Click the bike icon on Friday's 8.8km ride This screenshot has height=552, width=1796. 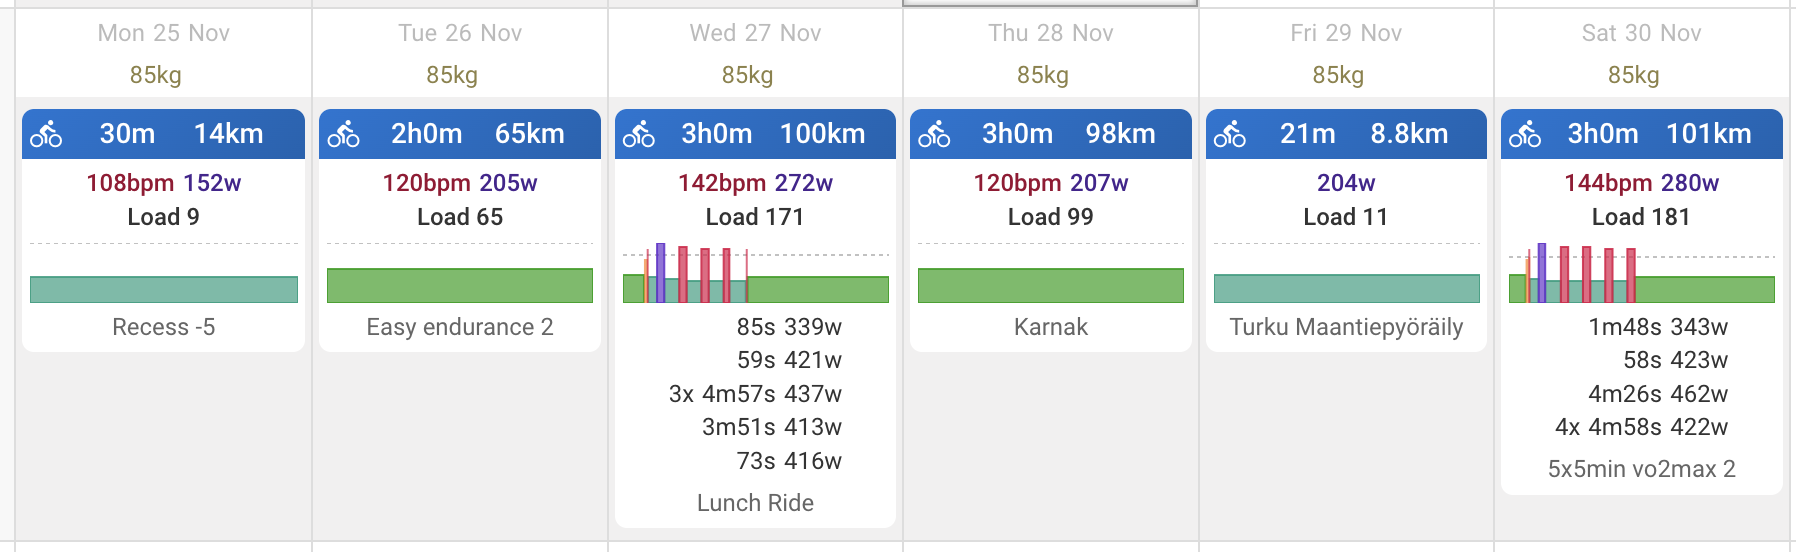pos(1230,134)
